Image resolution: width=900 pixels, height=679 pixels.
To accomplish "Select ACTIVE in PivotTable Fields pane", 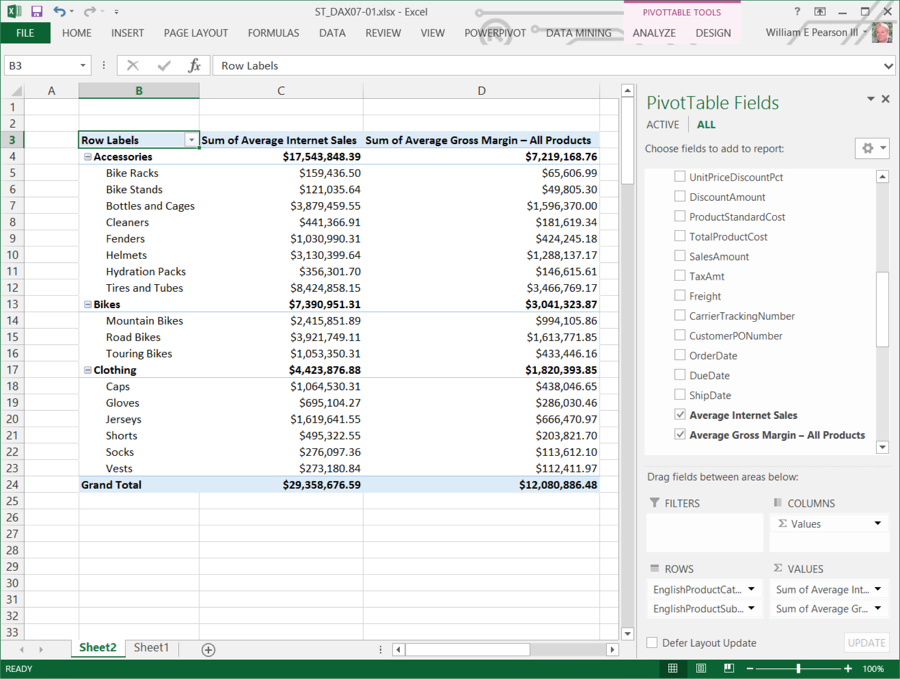I will click(x=662, y=125).
